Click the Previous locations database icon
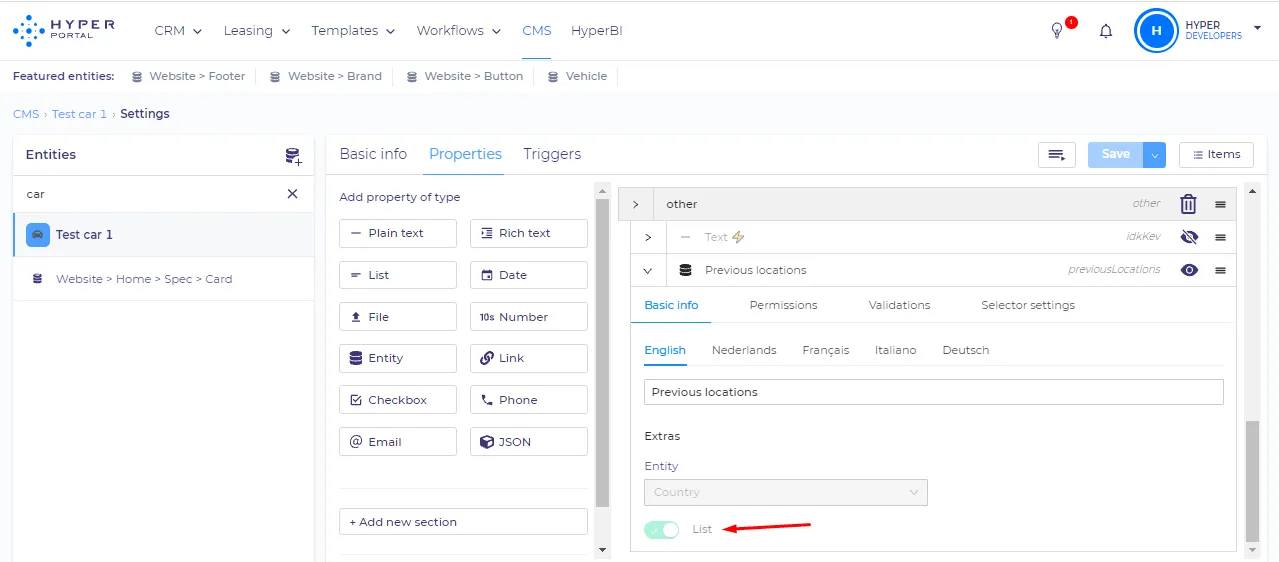This screenshot has height=562, width=1279. pos(685,270)
